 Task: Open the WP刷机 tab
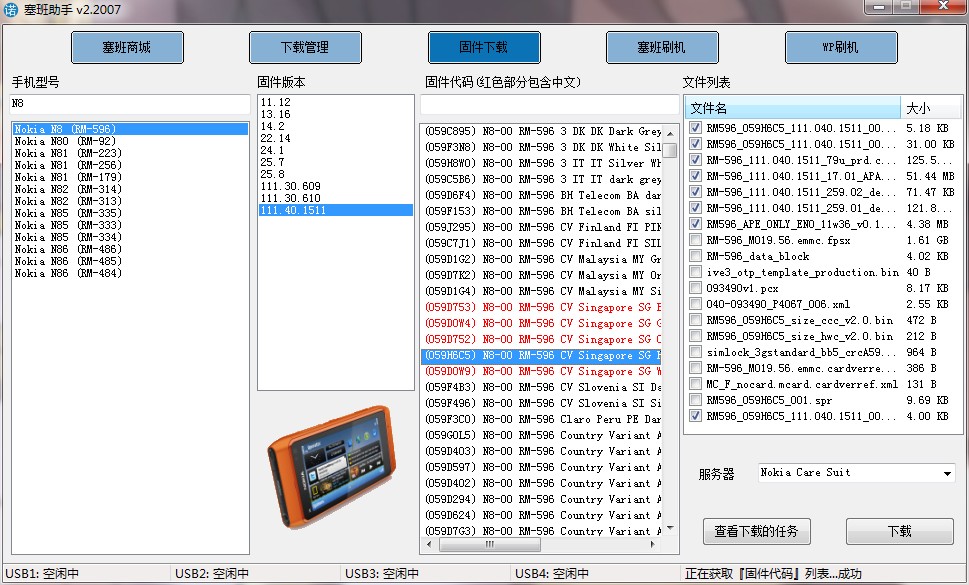click(840, 48)
